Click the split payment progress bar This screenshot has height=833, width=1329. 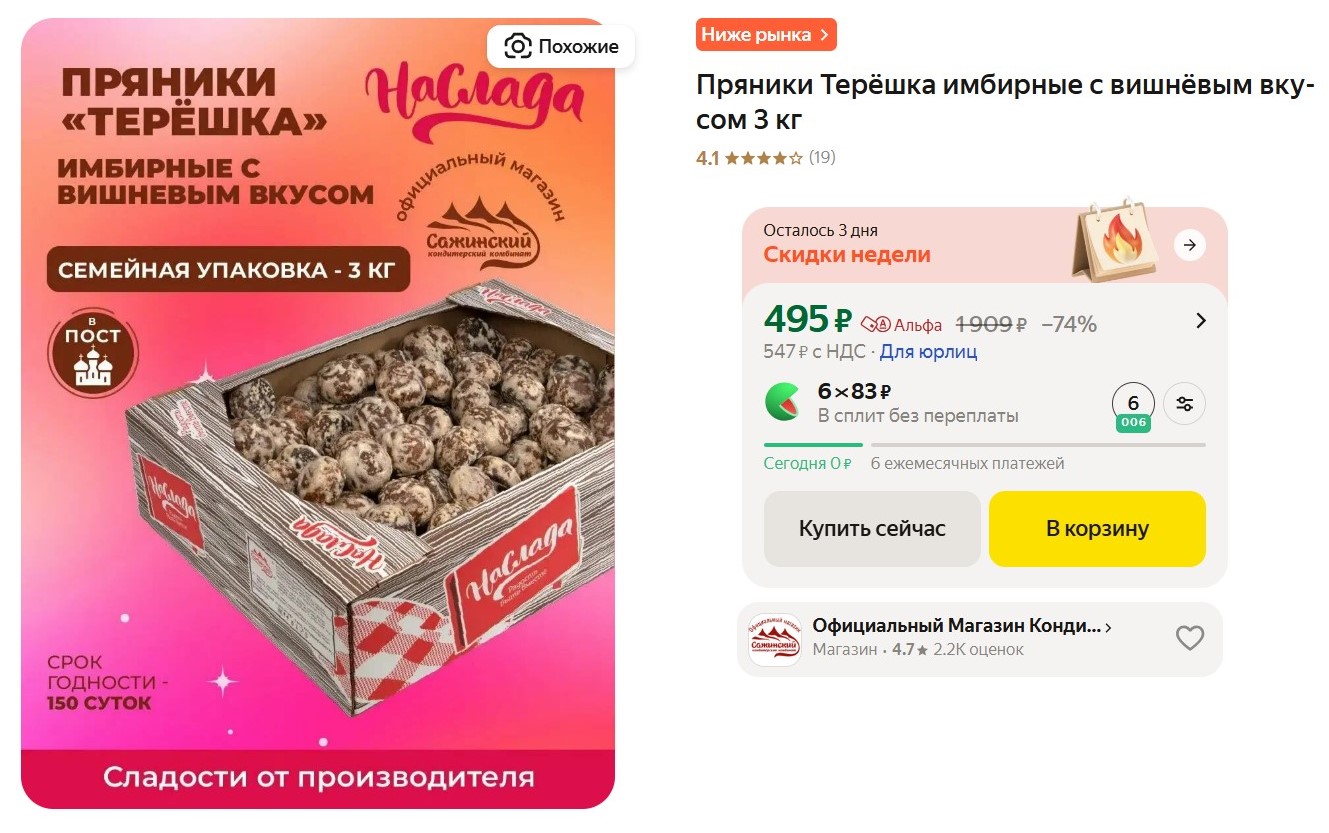[985, 445]
